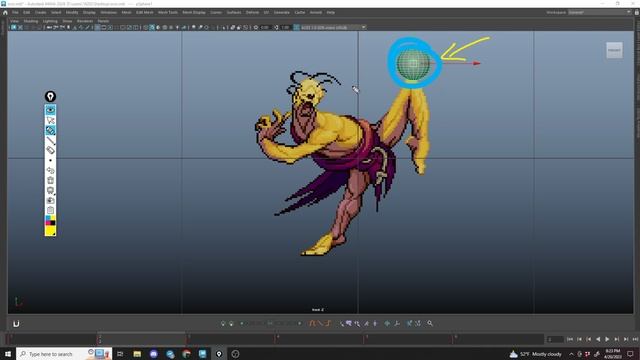Click the Epic Pen clipboard icon
Screen dimensions: 640x360
[x=50, y=210]
